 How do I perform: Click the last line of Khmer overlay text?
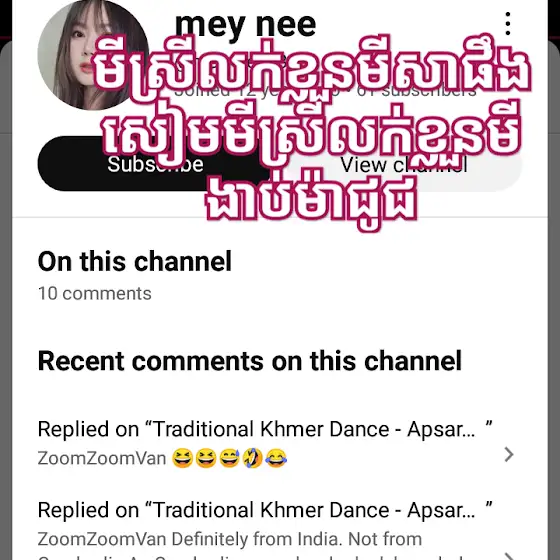click(x=310, y=198)
